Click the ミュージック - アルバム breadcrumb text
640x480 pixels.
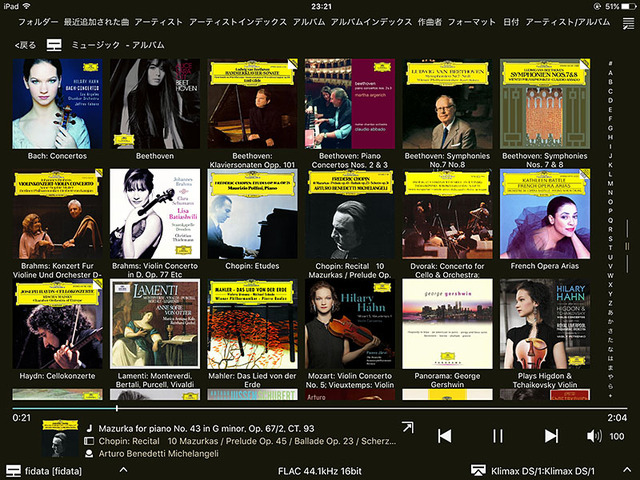click(x=118, y=45)
